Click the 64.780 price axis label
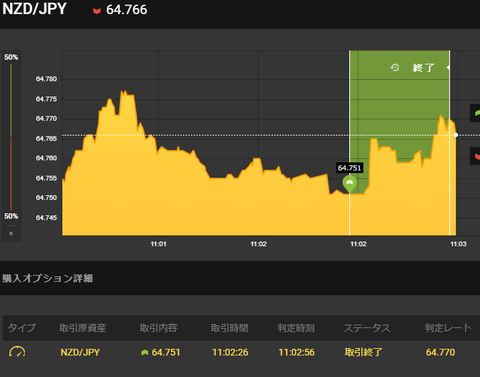Screen dimensions: 480x377 click(46, 79)
